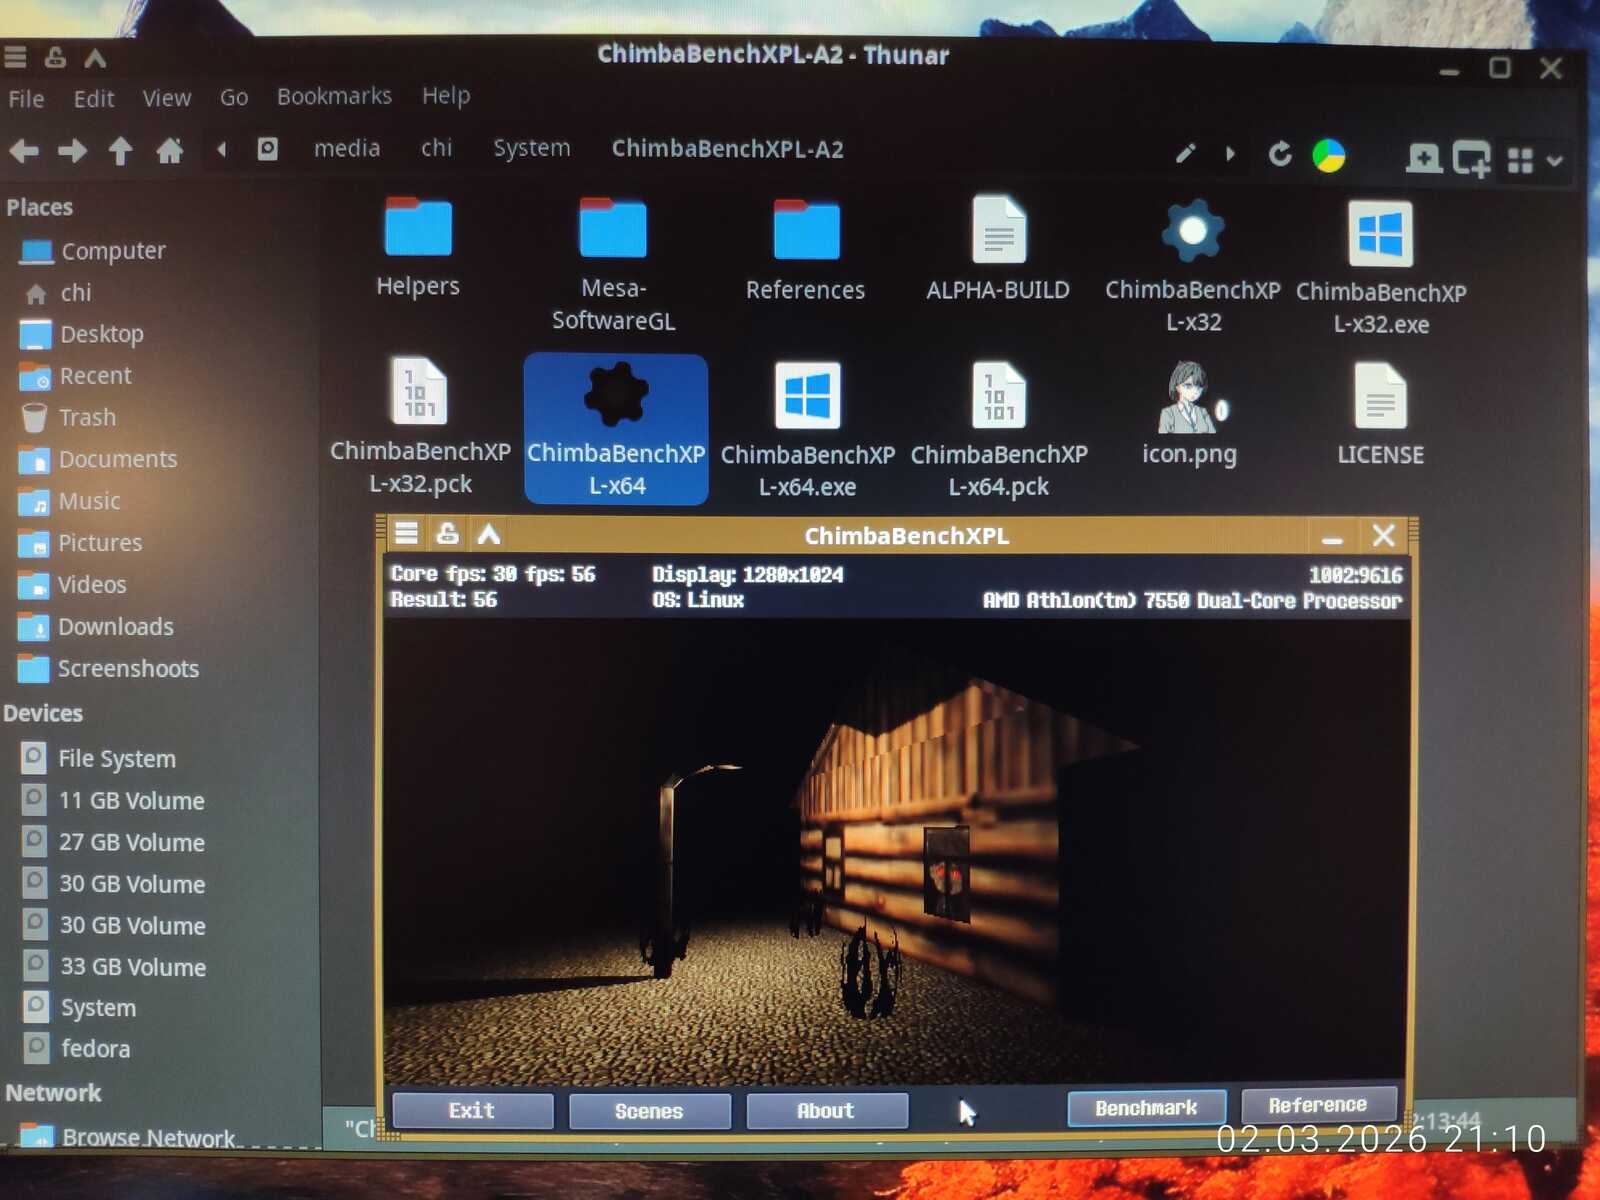
Task: Select the ChimbaBenchXPL-x64.pck file
Action: point(999,430)
